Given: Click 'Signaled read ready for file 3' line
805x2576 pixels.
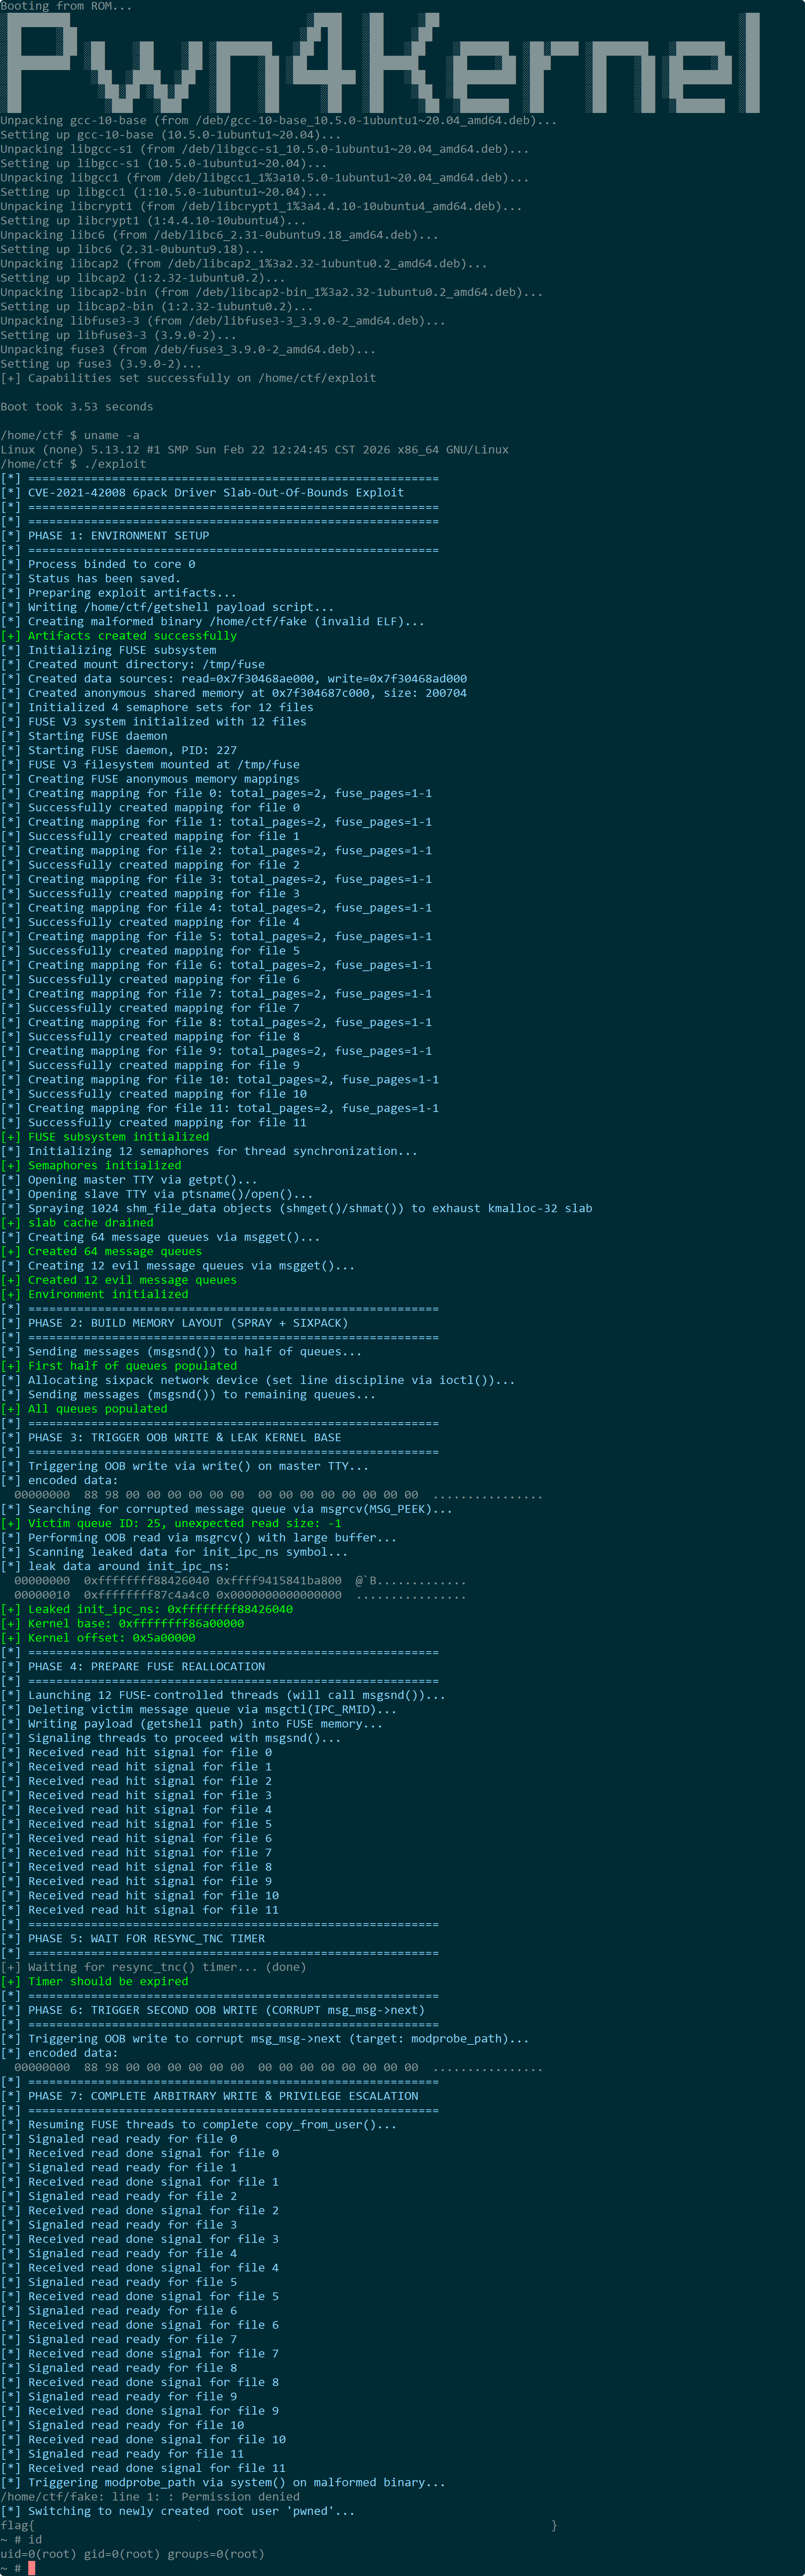Looking at the screenshot, I should tap(118, 2225).
